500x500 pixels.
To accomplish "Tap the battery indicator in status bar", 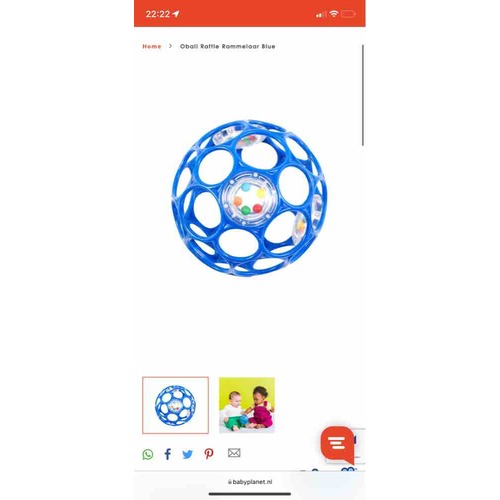I will pos(348,14).
